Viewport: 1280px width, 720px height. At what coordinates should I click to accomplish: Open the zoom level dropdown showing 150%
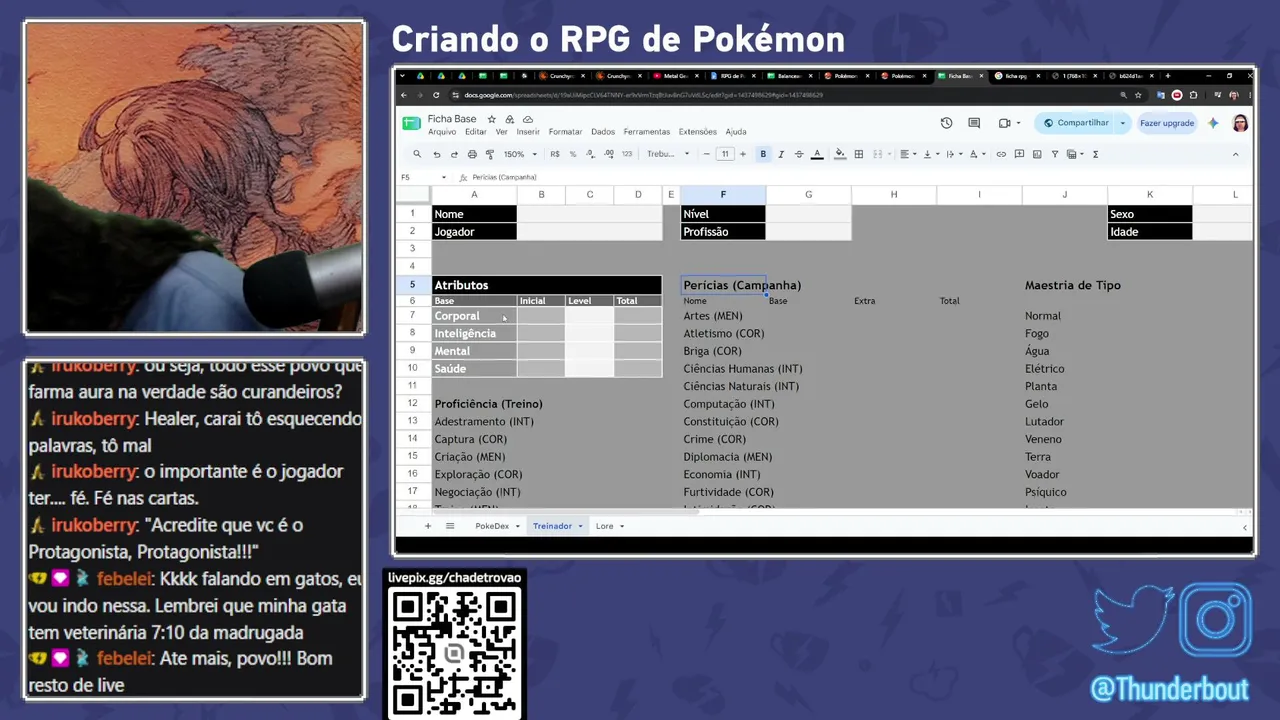(520, 154)
